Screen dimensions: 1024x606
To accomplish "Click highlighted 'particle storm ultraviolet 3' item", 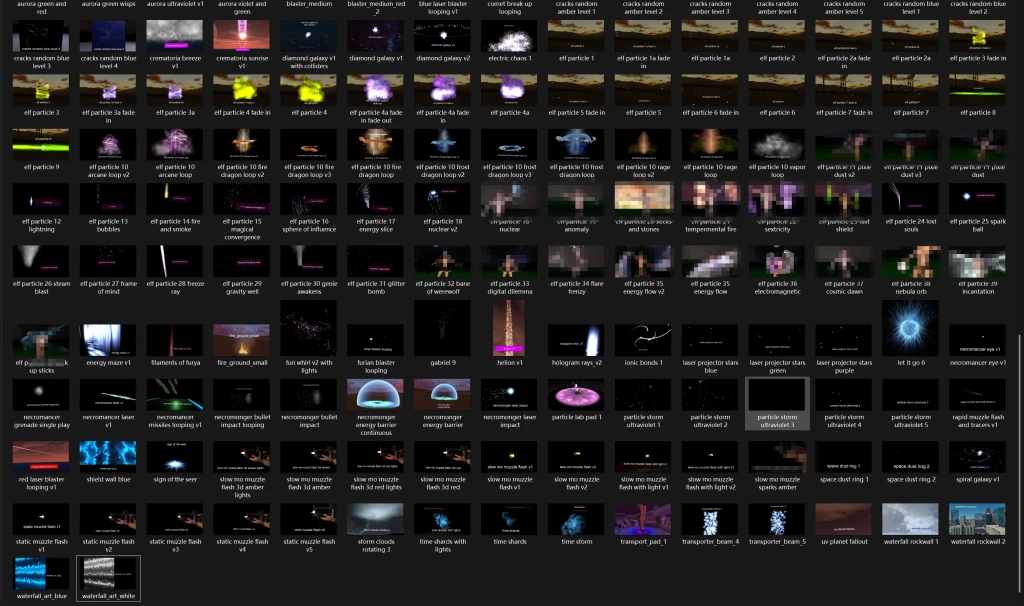I will pyautogui.click(x=777, y=395).
